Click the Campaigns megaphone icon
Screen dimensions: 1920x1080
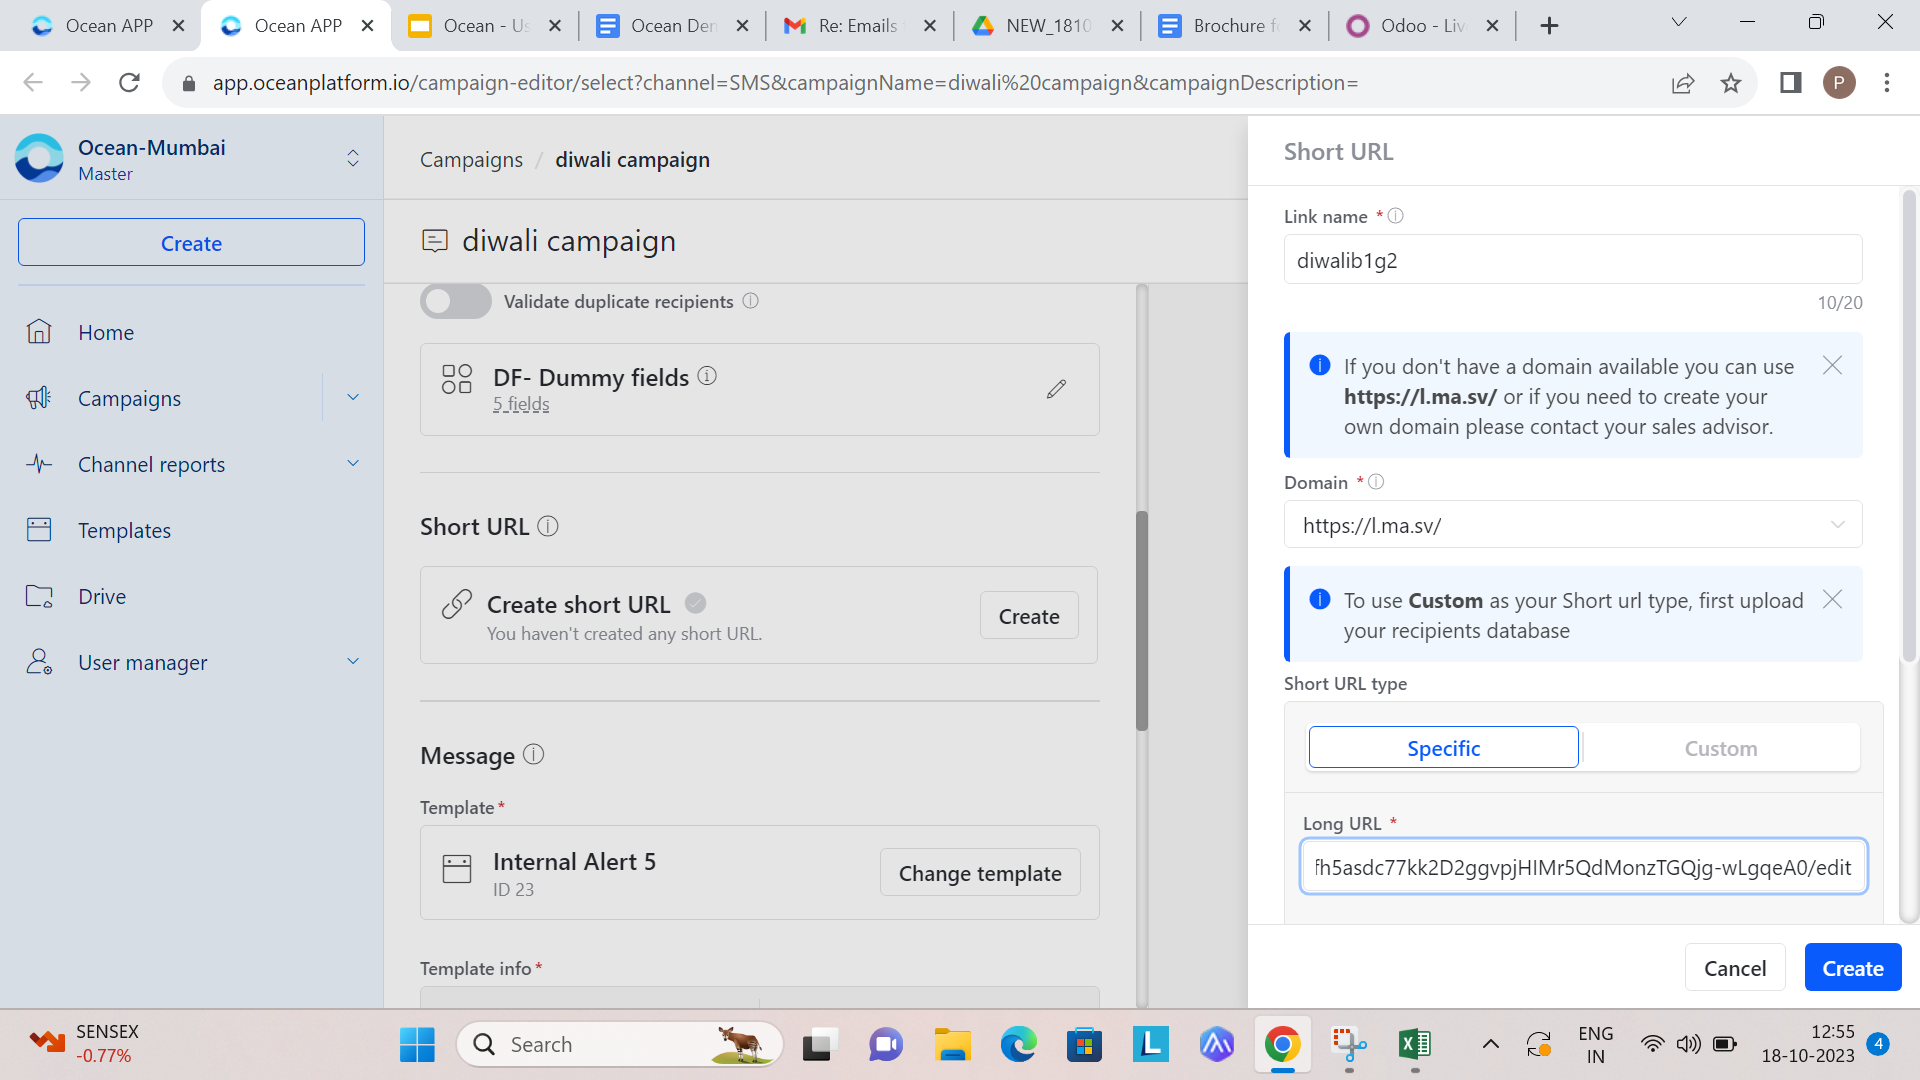coord(39,398)
